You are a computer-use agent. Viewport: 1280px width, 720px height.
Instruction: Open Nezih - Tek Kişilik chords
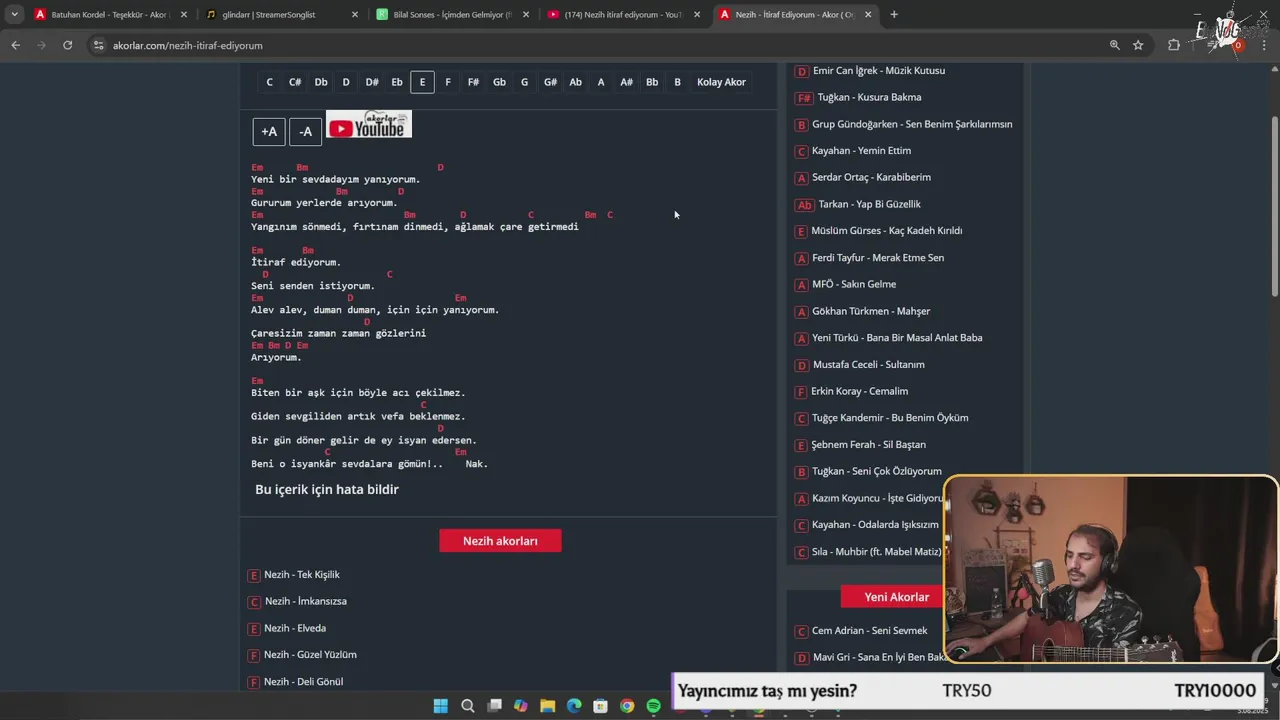click(302, 575)
